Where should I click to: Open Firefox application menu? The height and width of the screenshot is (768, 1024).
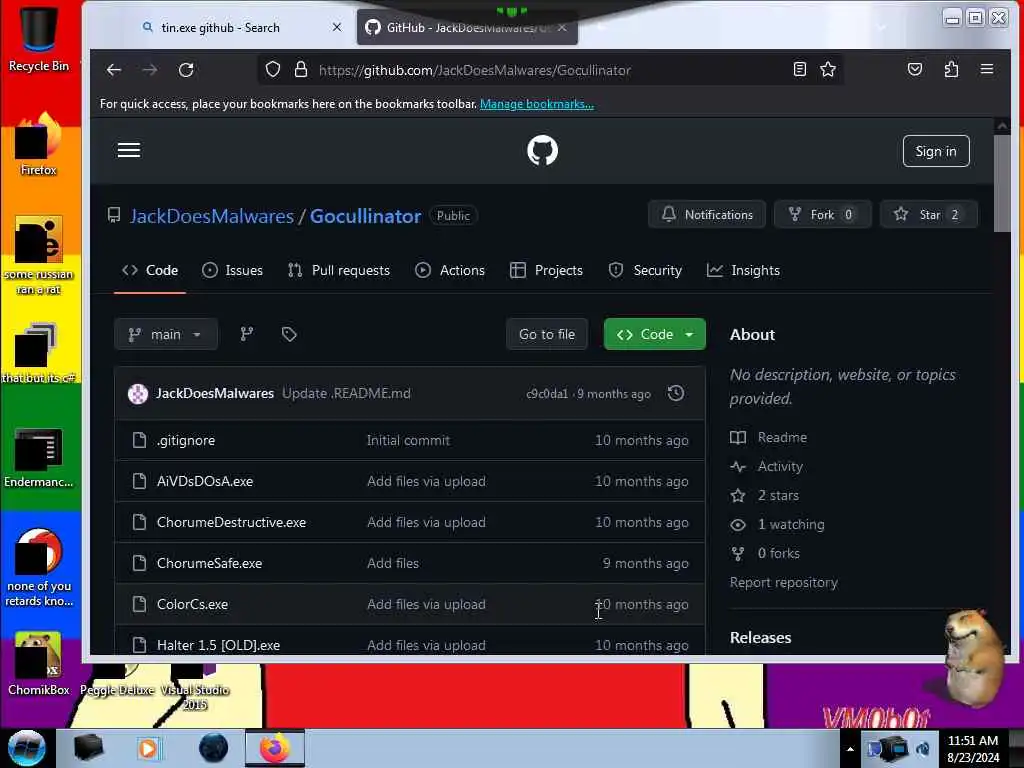pos(987,69)
